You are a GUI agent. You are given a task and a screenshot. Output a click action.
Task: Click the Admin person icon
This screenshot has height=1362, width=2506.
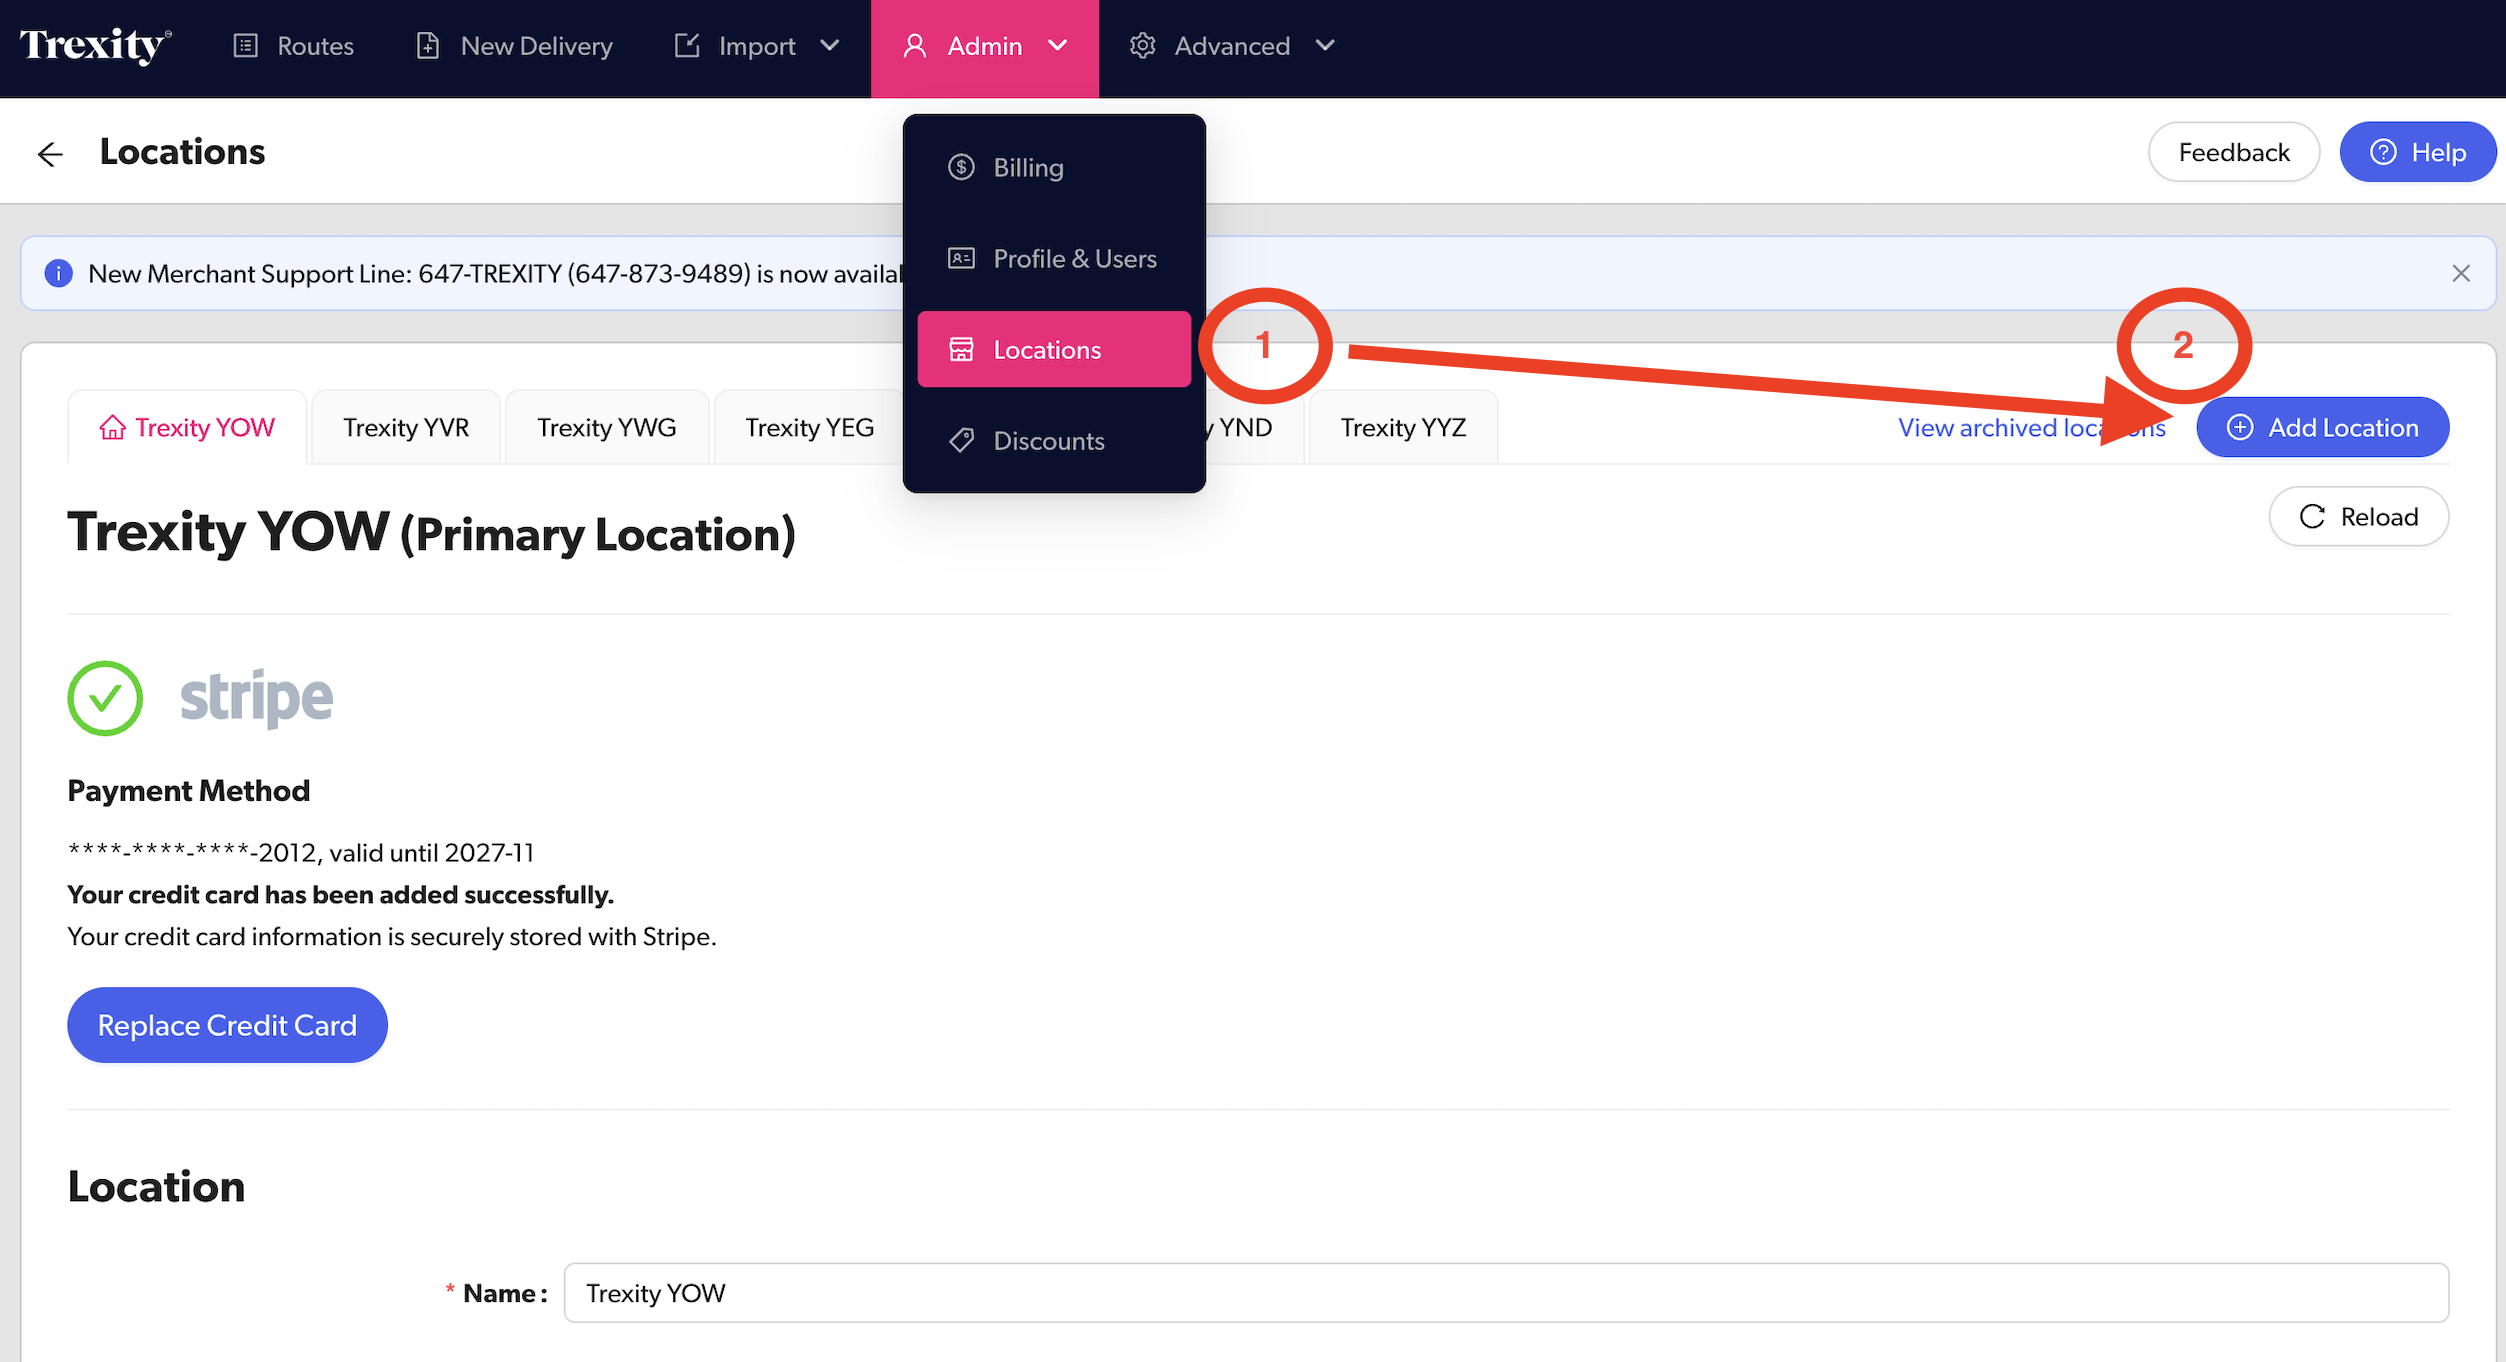tap(914, 46)
